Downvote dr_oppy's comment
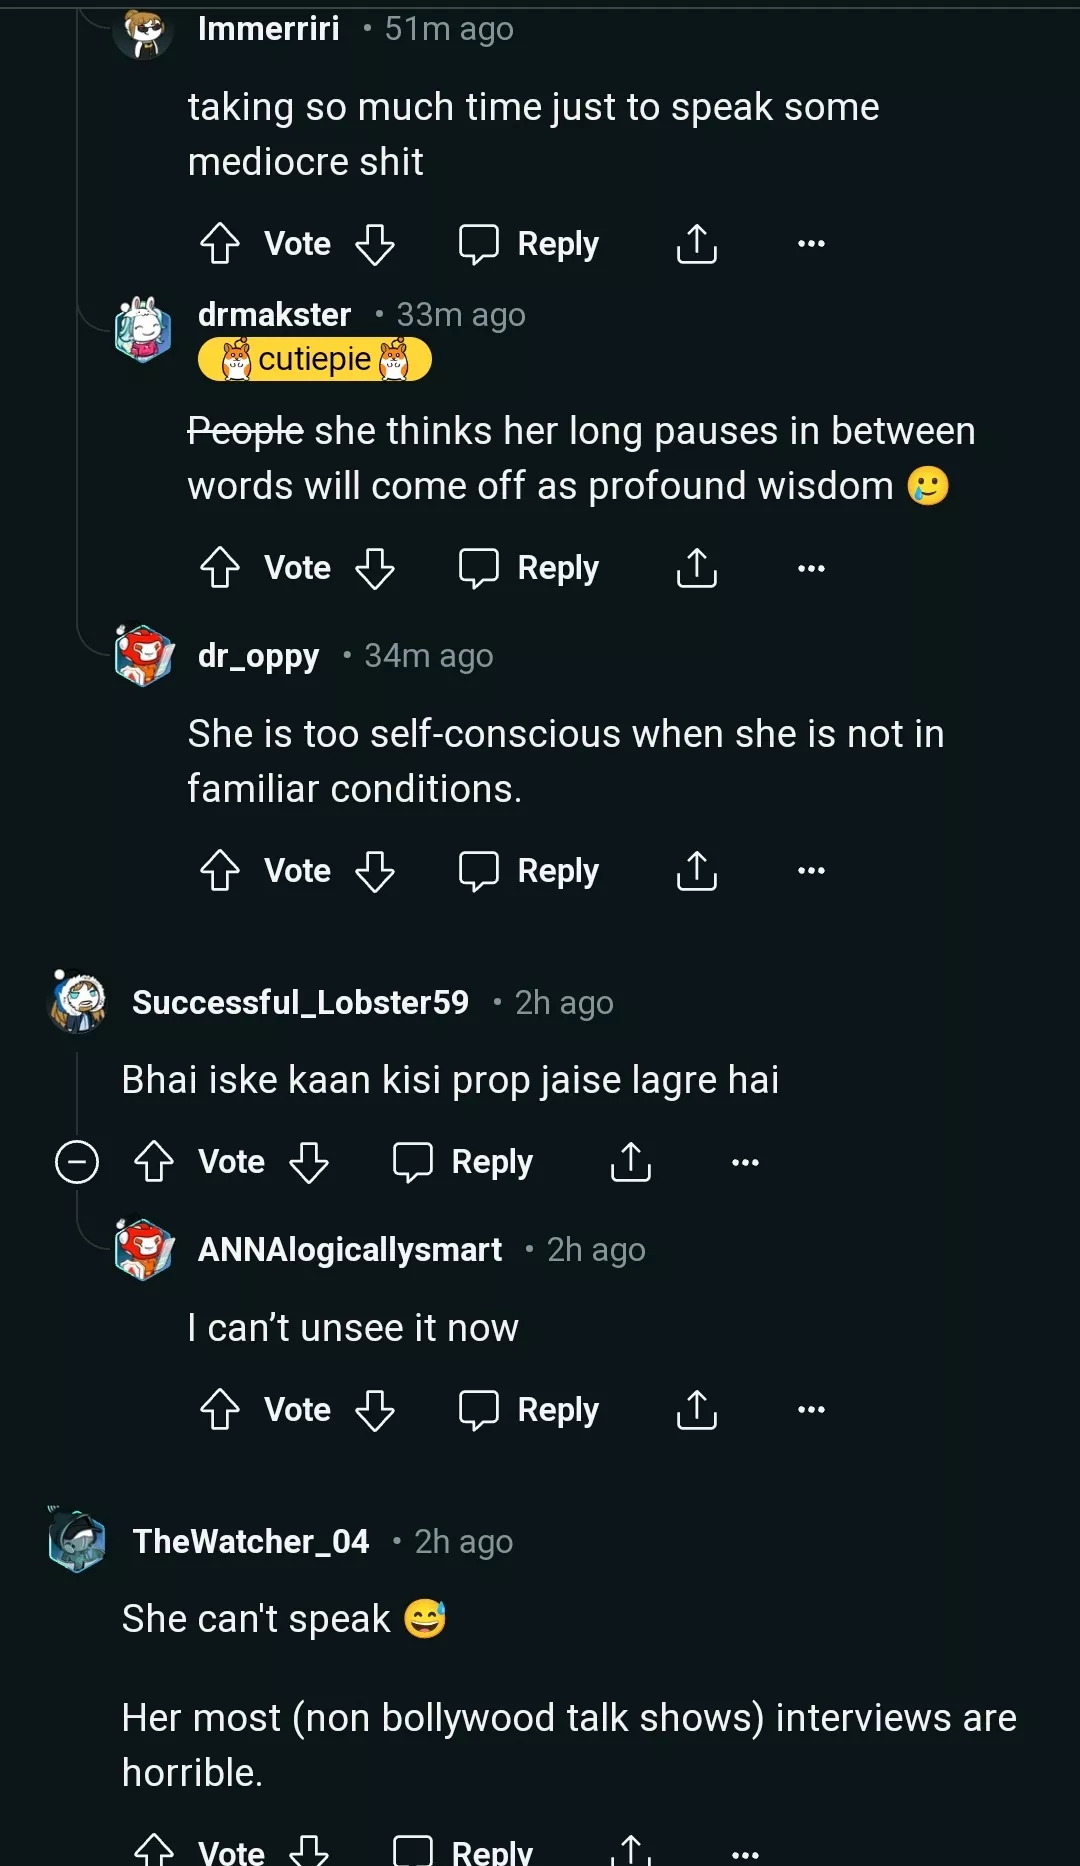Screen dimensions: 1080x1866 [x=375, y=871]
